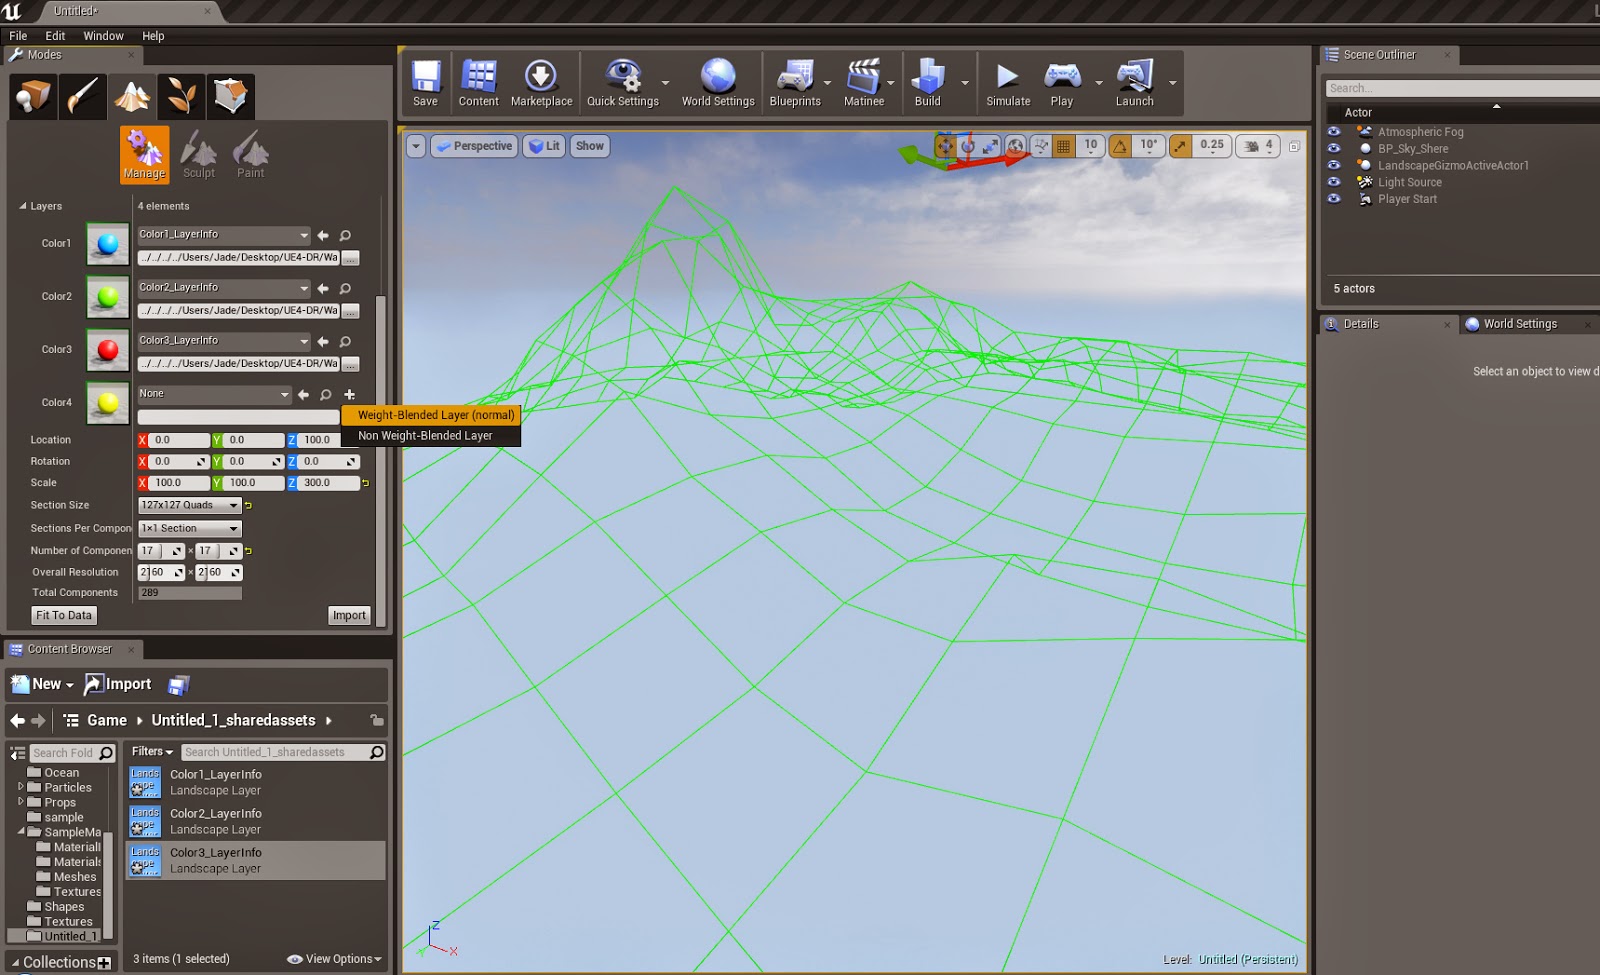Click New in Content Browser
This screenshot has width=1600, height=975.
click(x=42, y=685)
